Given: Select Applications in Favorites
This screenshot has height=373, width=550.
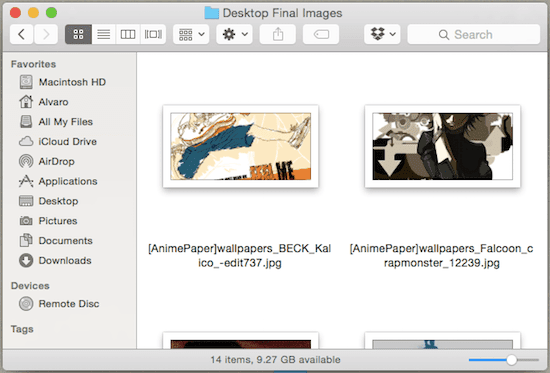Looking at the screenshot, I should click(58, 181).
